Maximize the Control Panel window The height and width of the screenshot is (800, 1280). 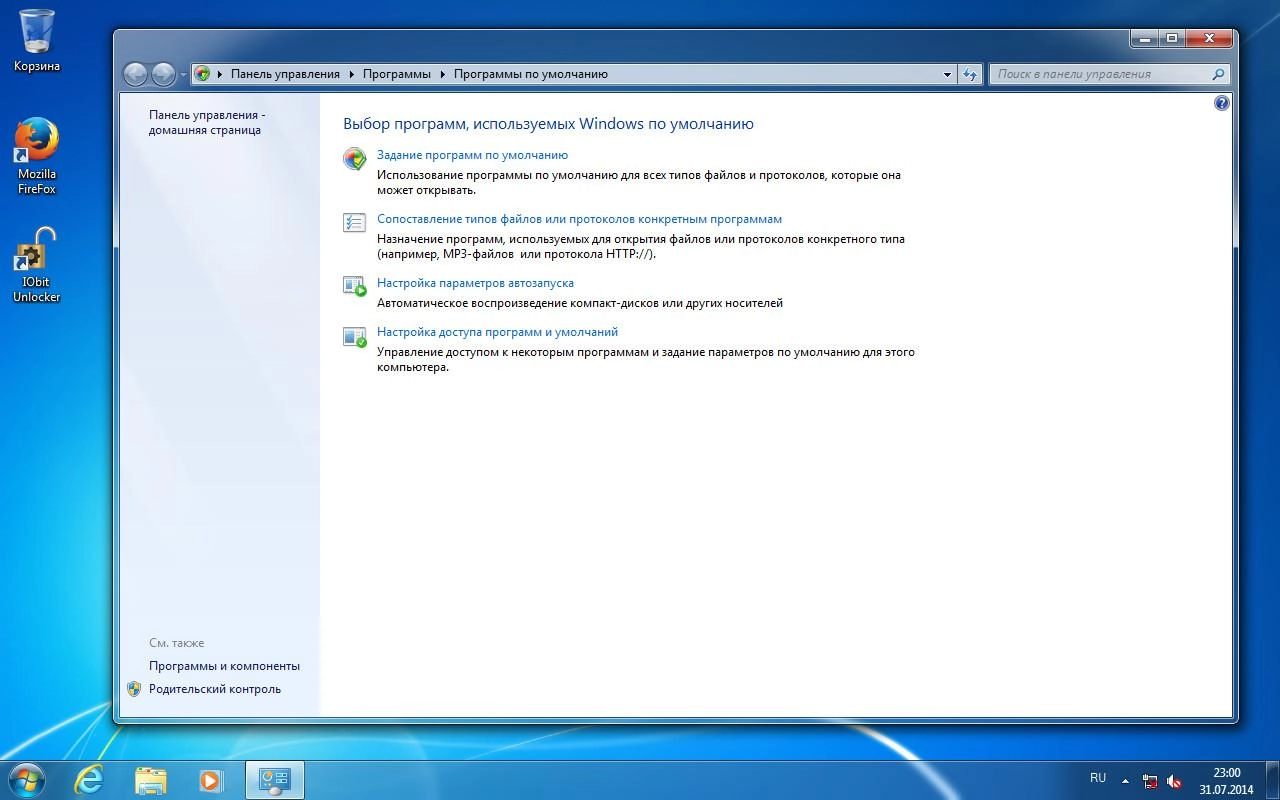point(1171,38)
